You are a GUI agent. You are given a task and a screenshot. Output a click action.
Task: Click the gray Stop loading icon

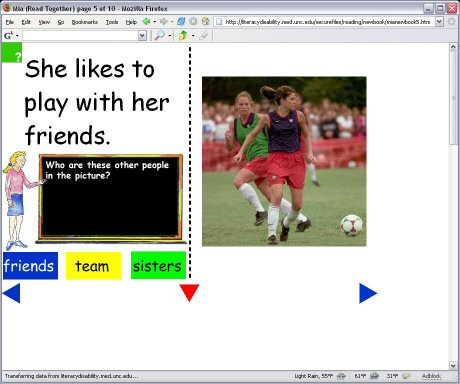point(193,22)
